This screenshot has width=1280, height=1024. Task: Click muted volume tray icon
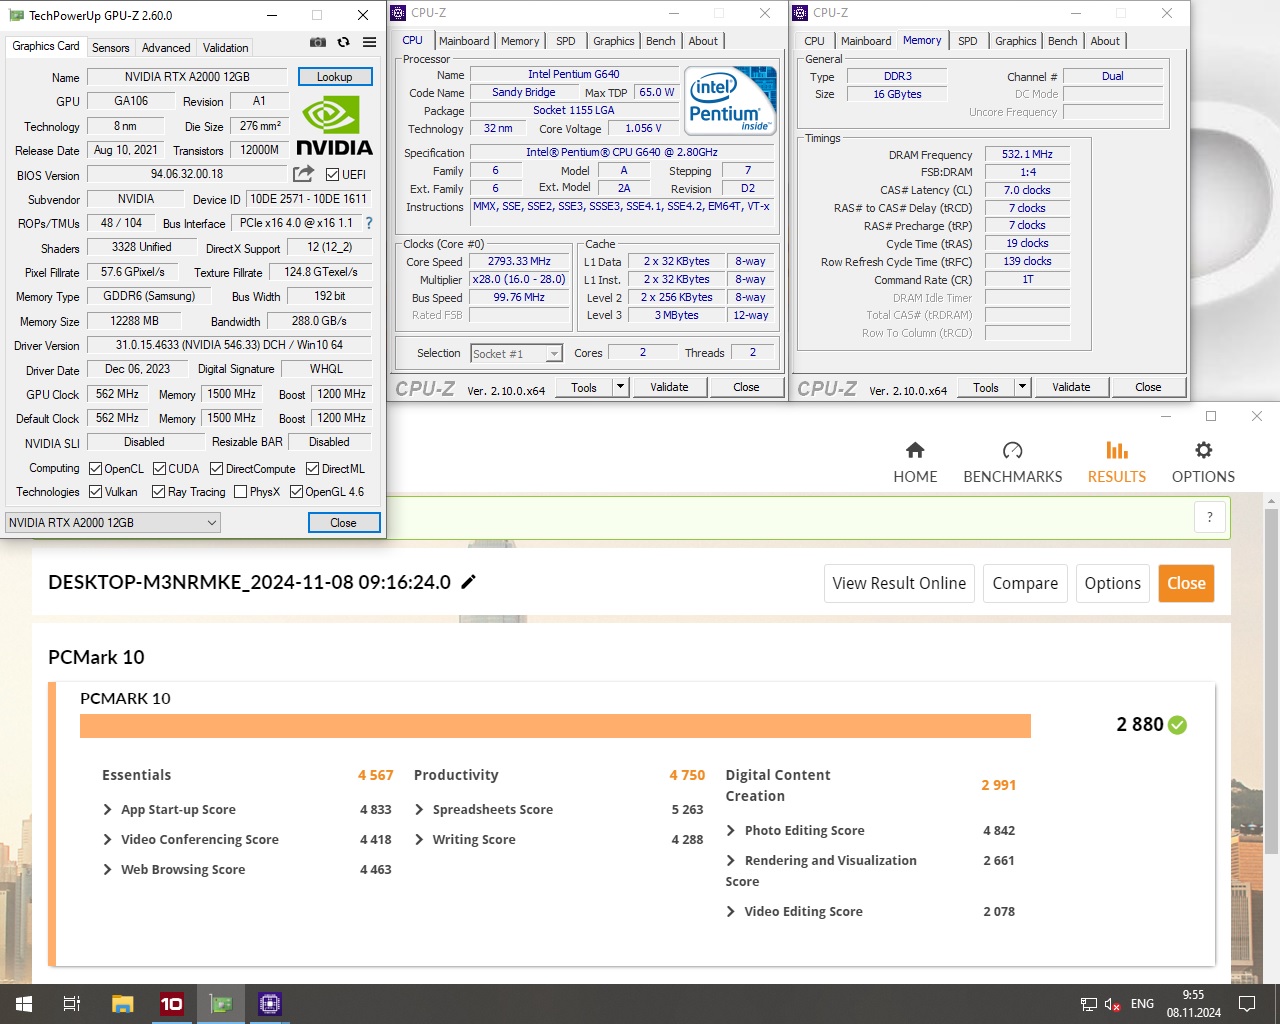pyautogui.click(x=1112, y=1004)
